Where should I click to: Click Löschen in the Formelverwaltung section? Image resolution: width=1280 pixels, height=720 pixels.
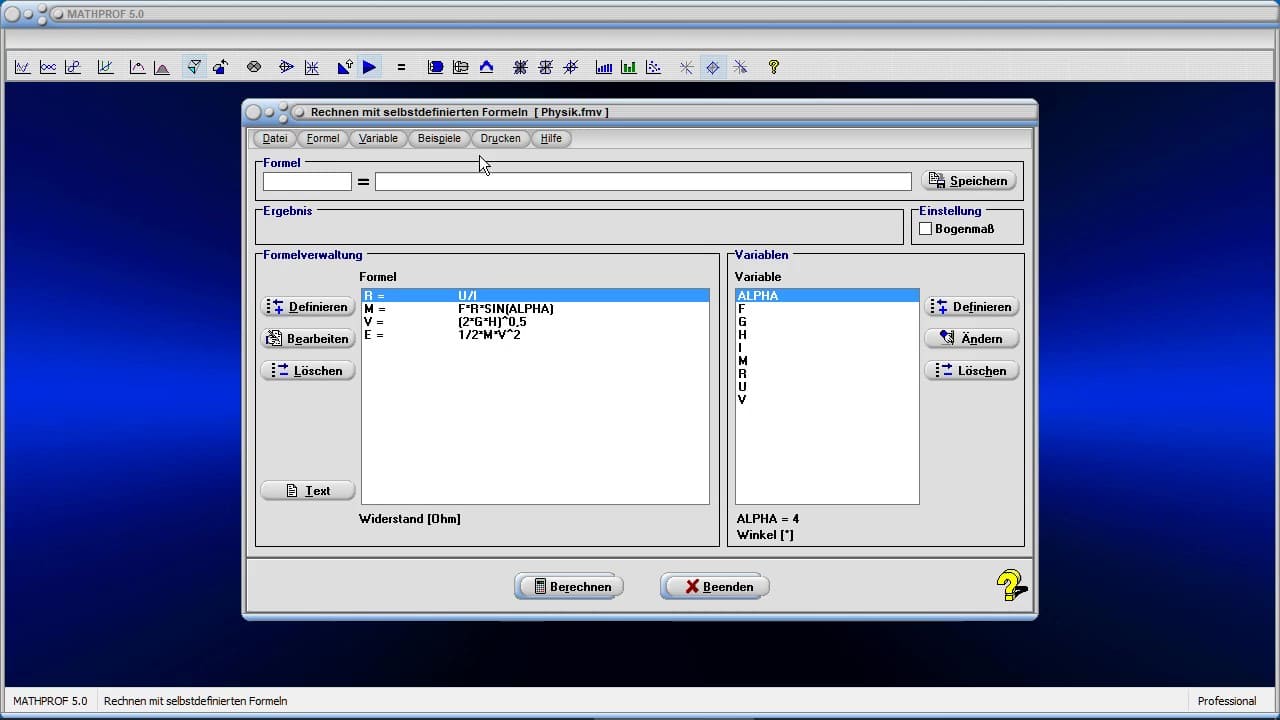(308, 371)
